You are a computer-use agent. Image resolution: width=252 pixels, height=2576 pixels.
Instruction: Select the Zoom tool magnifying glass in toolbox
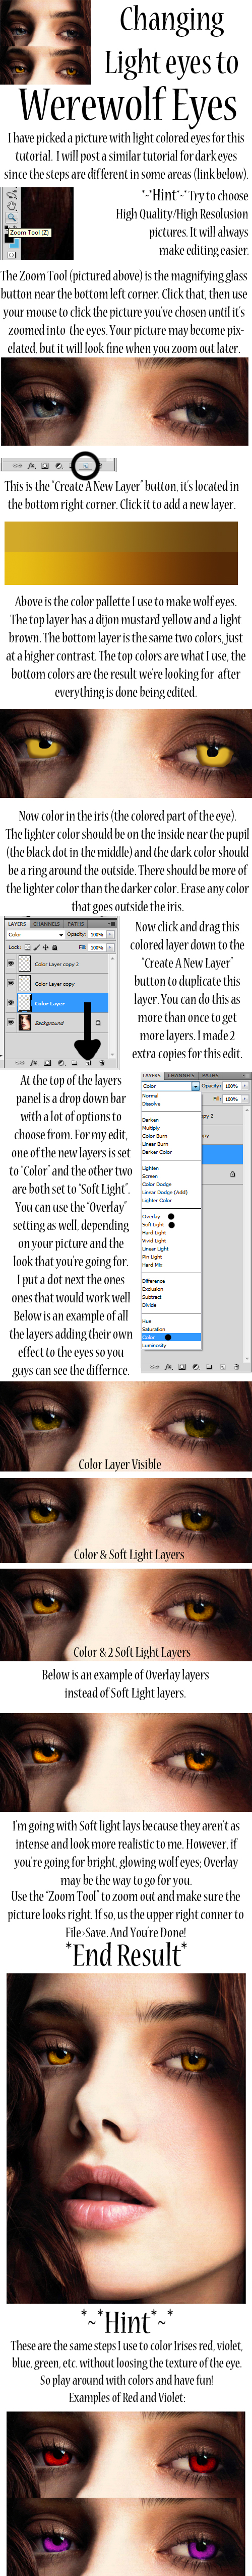point(11,217)
